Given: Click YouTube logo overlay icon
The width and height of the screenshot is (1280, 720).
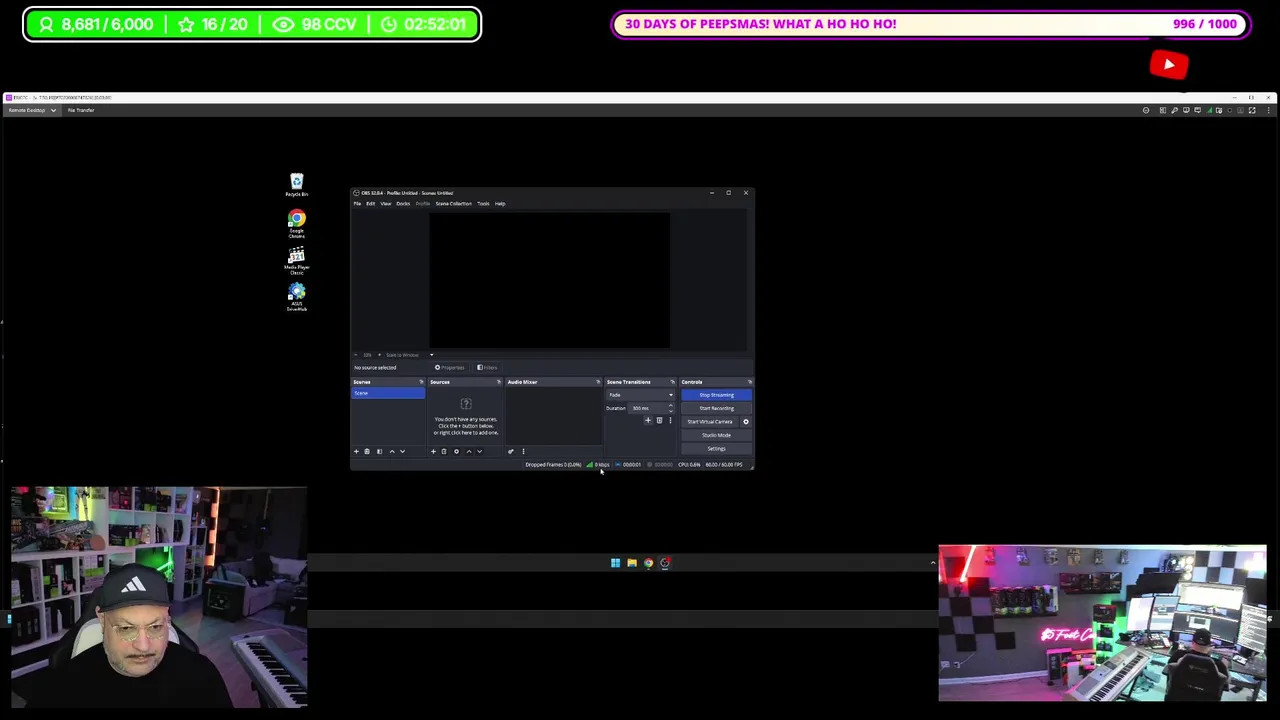Looking at the screenshot, I should (x=1169, y=65).
